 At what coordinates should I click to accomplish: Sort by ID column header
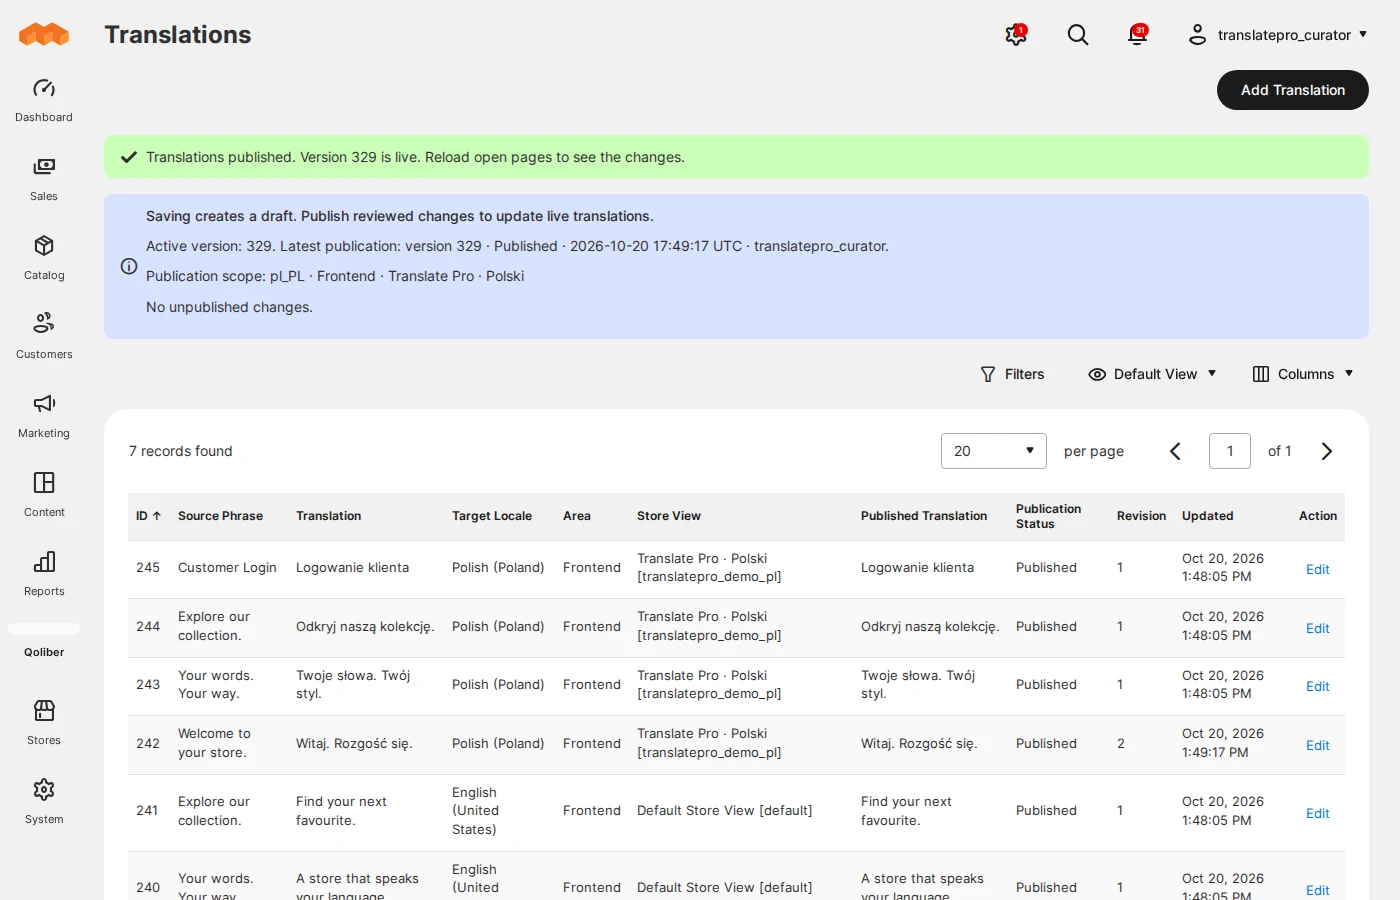click(149, 516)
